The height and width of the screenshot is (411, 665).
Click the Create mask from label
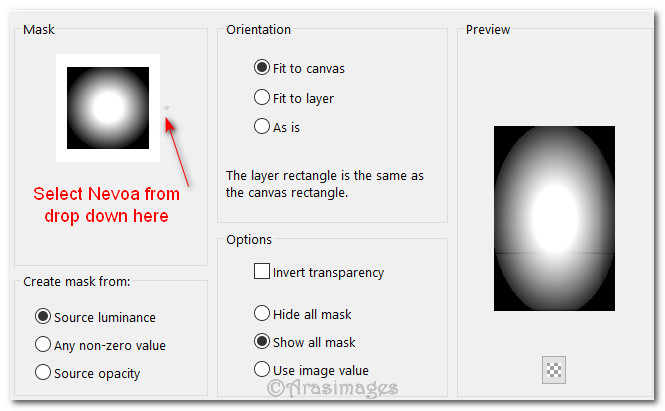[77, 282]
